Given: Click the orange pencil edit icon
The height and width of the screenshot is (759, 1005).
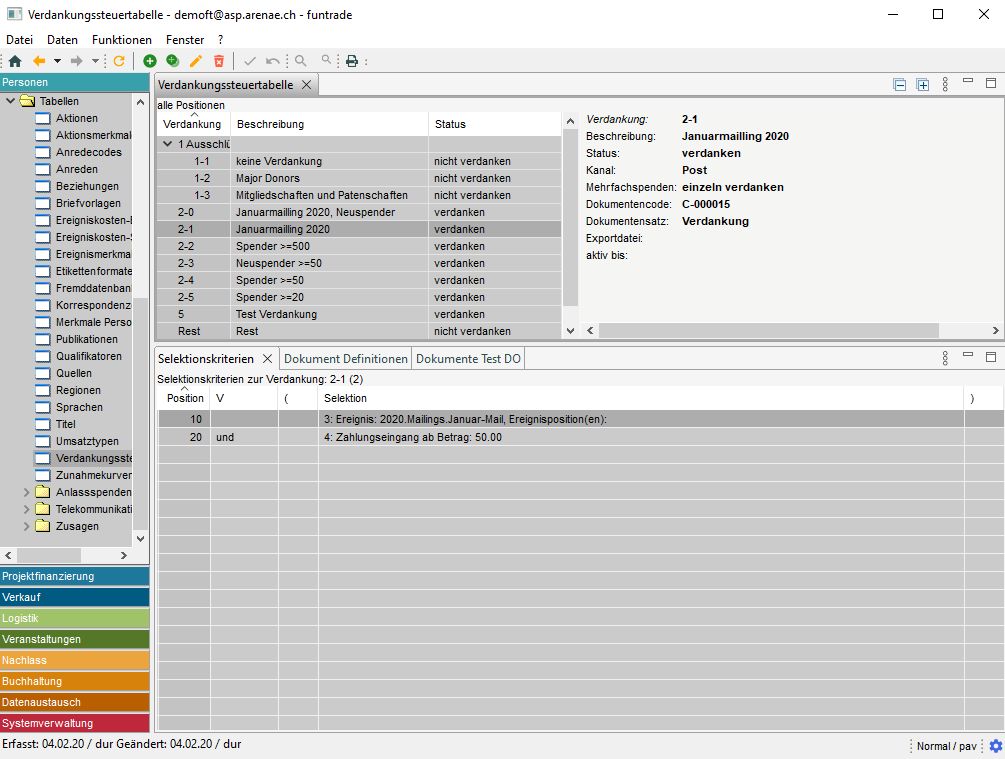Looking at the screenshot, I should click(196, 61).
